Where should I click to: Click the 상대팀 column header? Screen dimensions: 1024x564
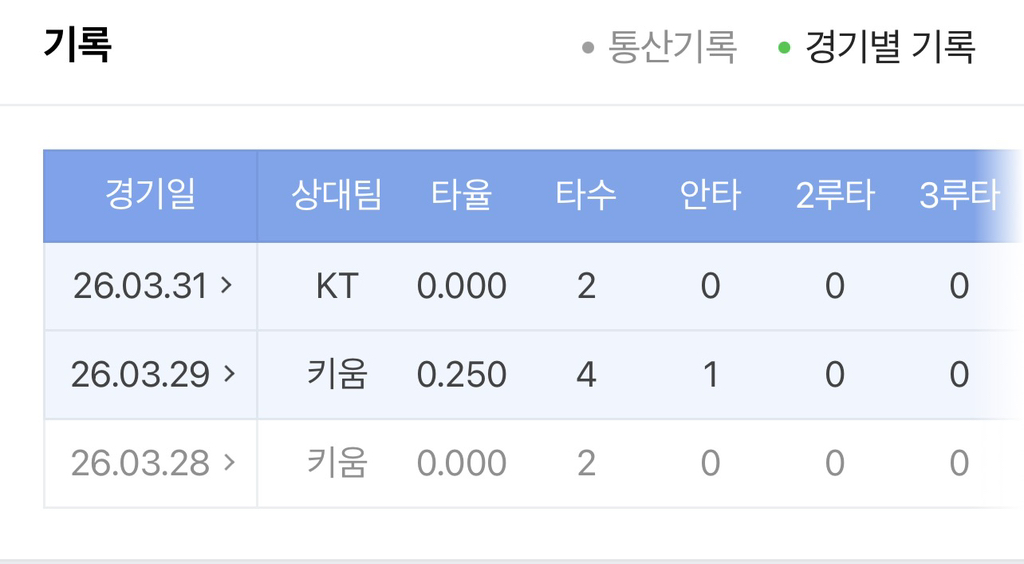336,195
